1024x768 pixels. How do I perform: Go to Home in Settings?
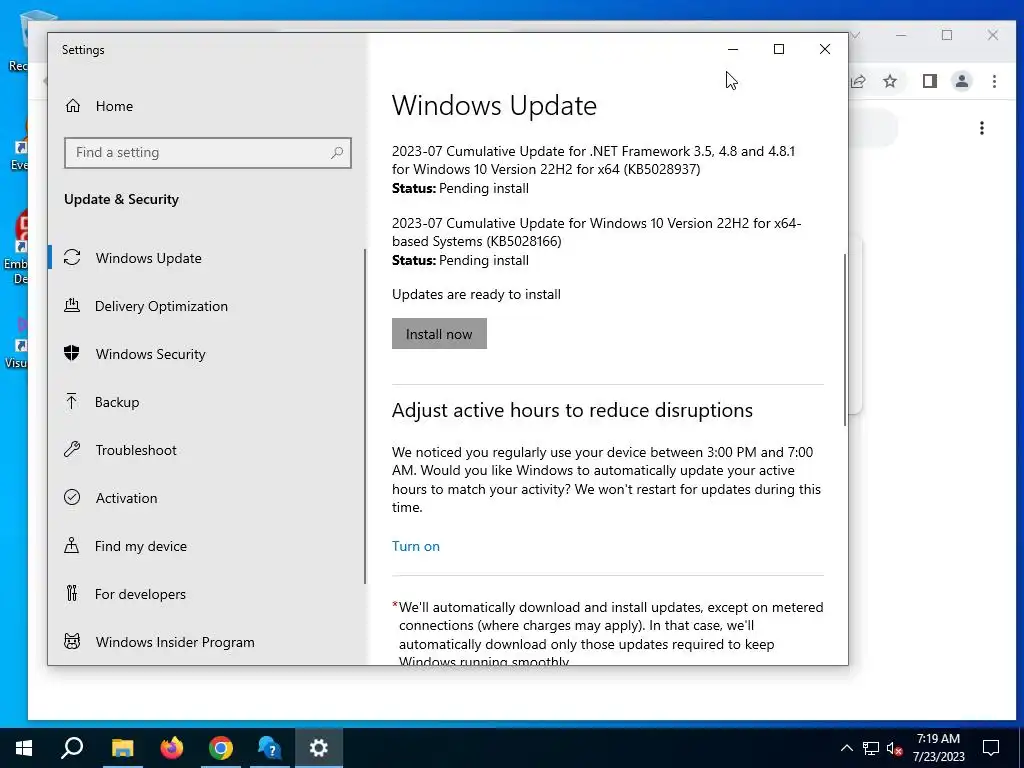tap(114, 106)
